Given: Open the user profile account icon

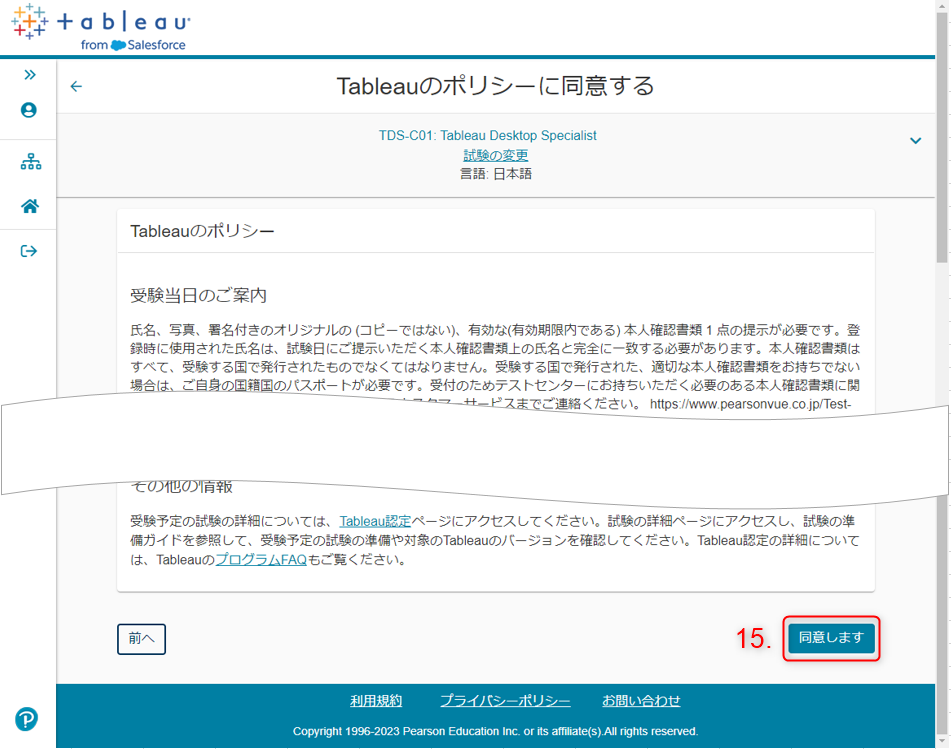Looking at the screenshot, I should click(29, 110).
